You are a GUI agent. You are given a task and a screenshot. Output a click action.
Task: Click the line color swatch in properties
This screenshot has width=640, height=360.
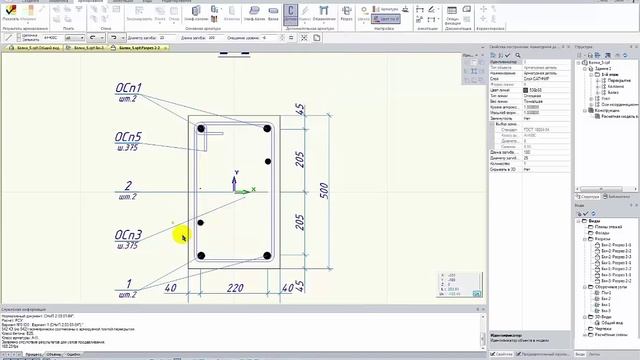[526, 90]
